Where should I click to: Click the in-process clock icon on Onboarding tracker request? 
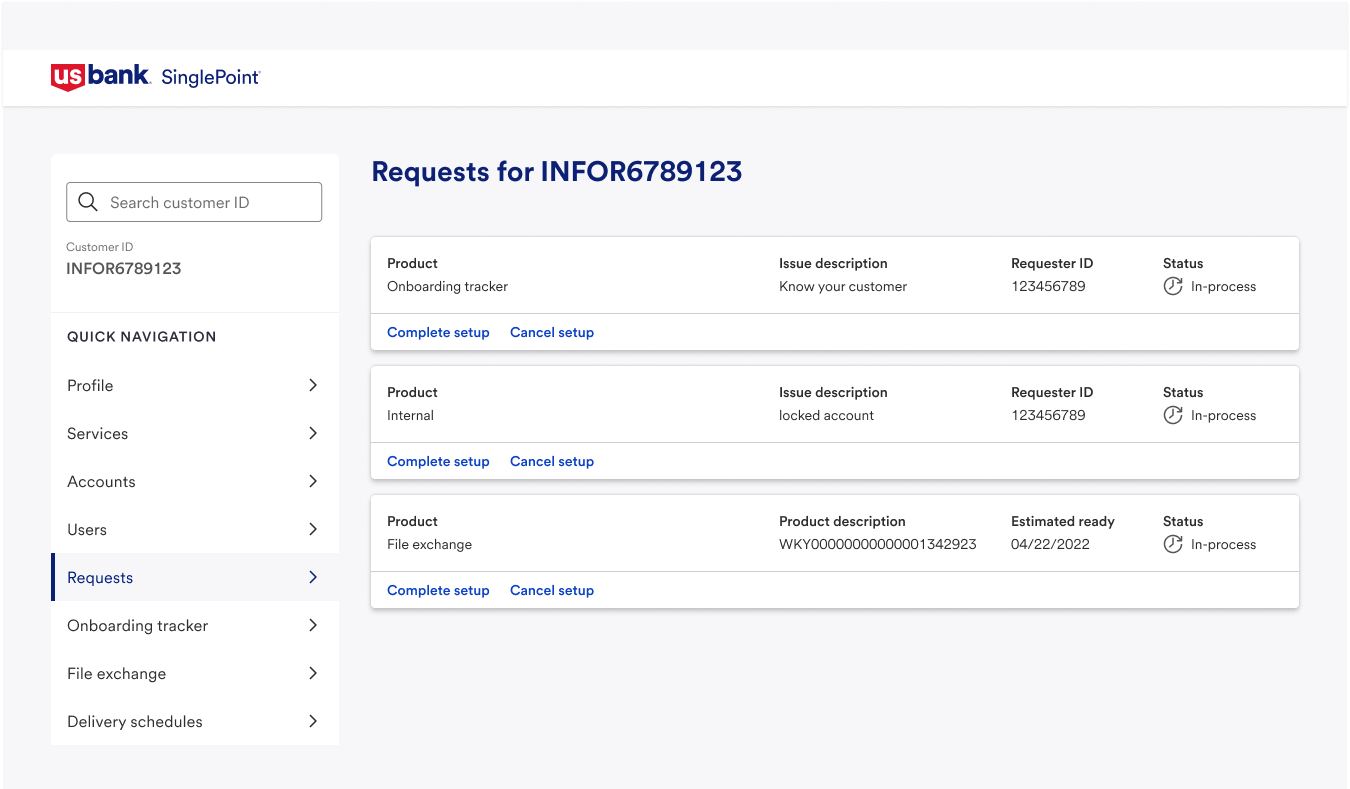point(1173,286)
